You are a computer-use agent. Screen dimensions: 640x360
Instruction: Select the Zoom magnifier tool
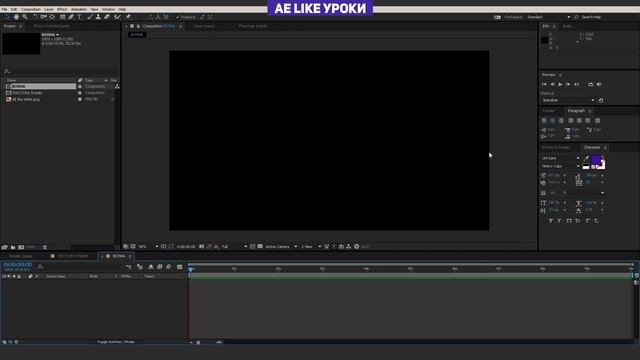click(x=25, y=17)
